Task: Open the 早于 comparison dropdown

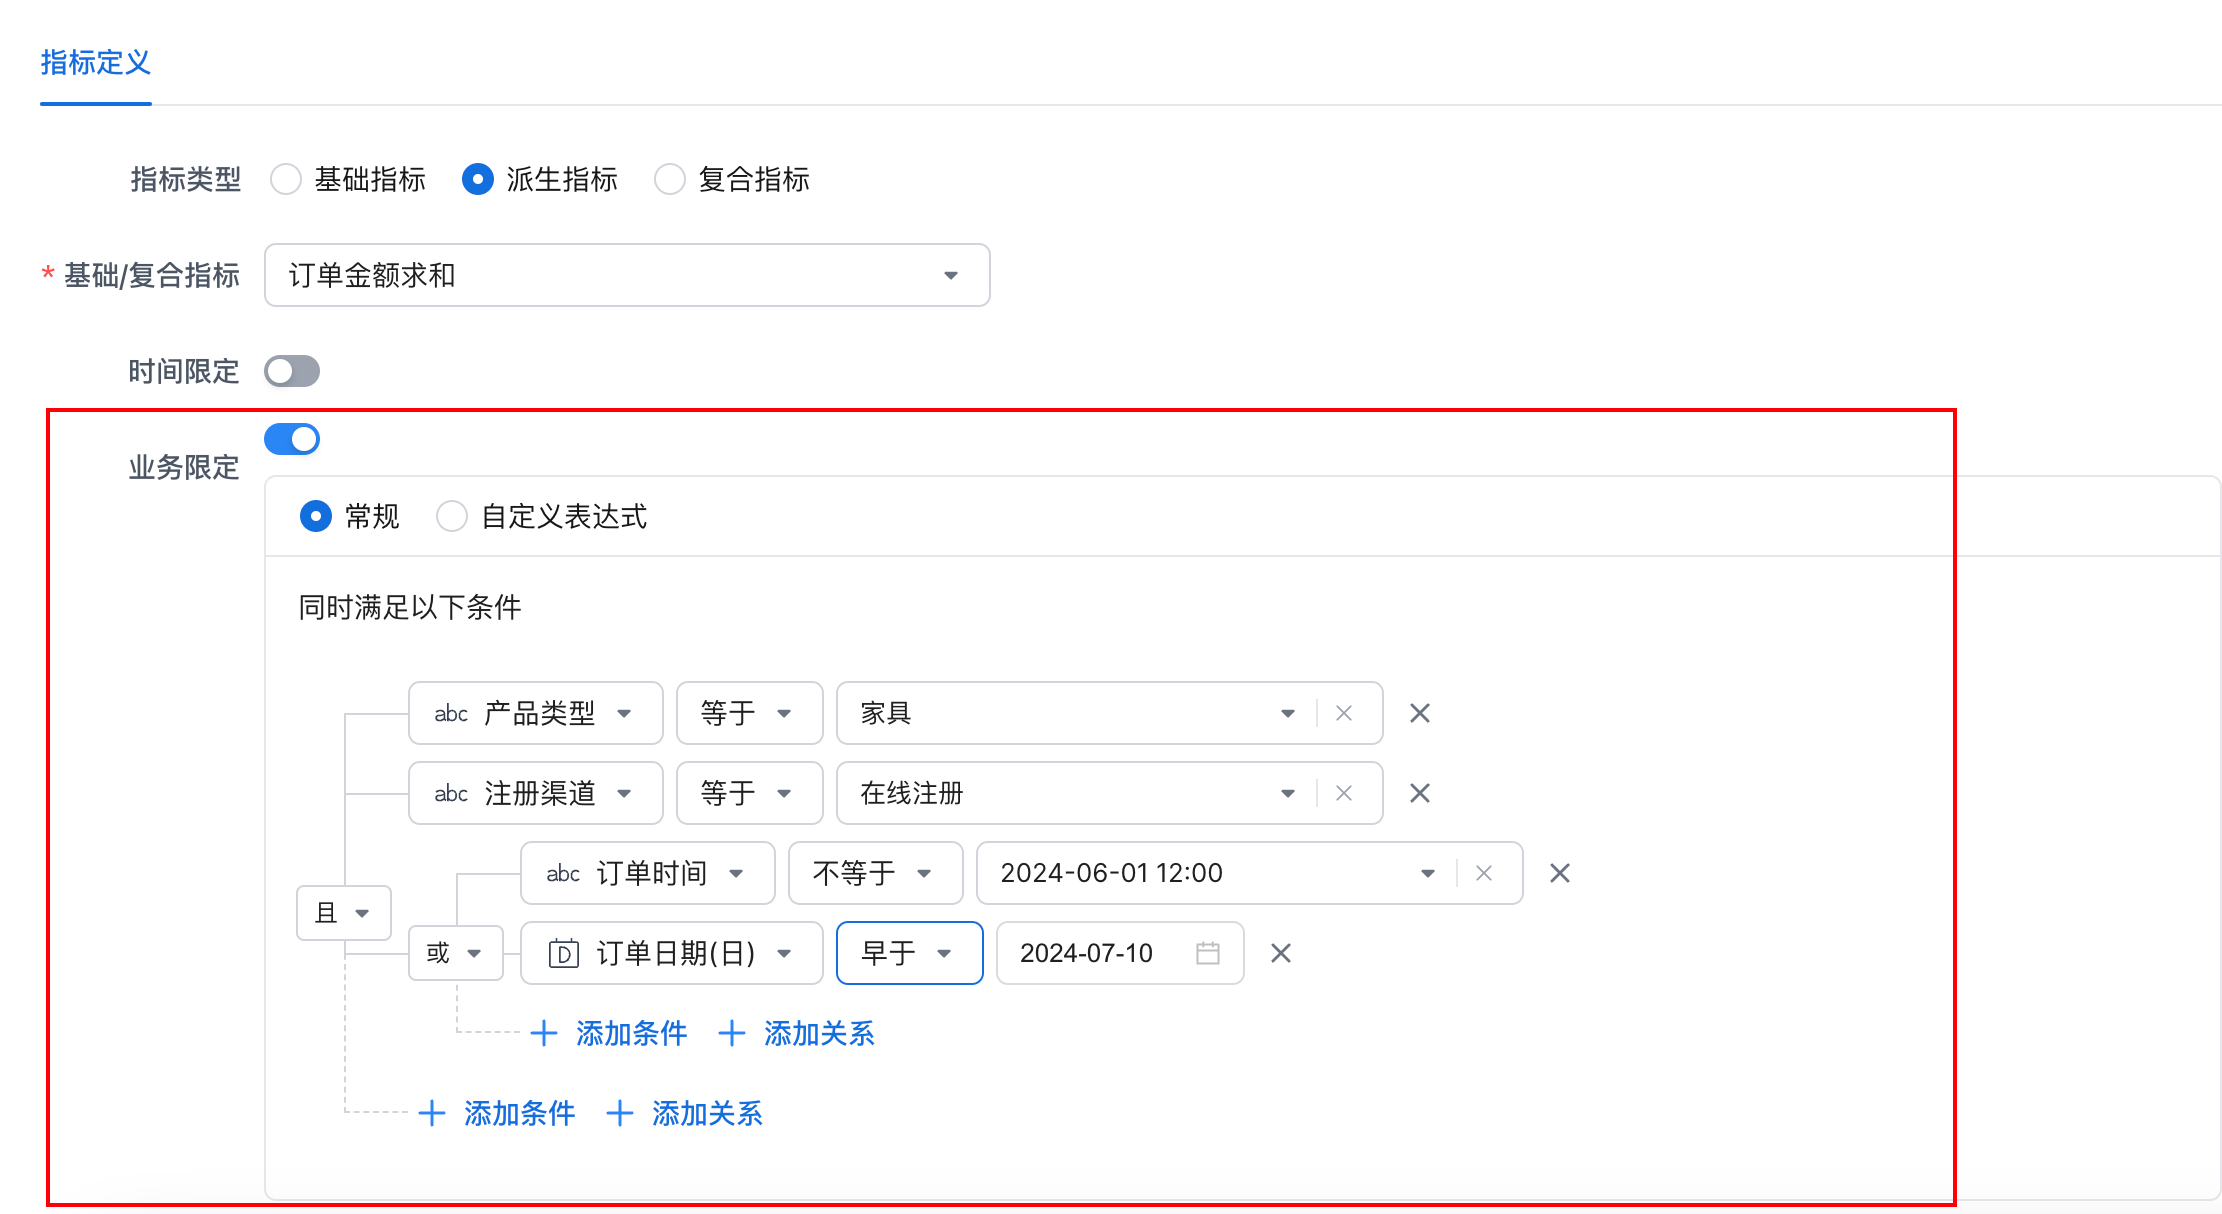Action: point(908,953)
